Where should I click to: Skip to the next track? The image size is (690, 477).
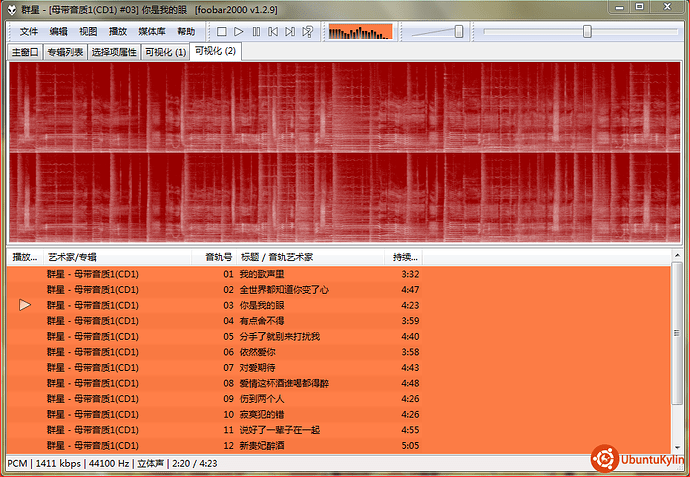pyautogui.click(x=290, y=32)
